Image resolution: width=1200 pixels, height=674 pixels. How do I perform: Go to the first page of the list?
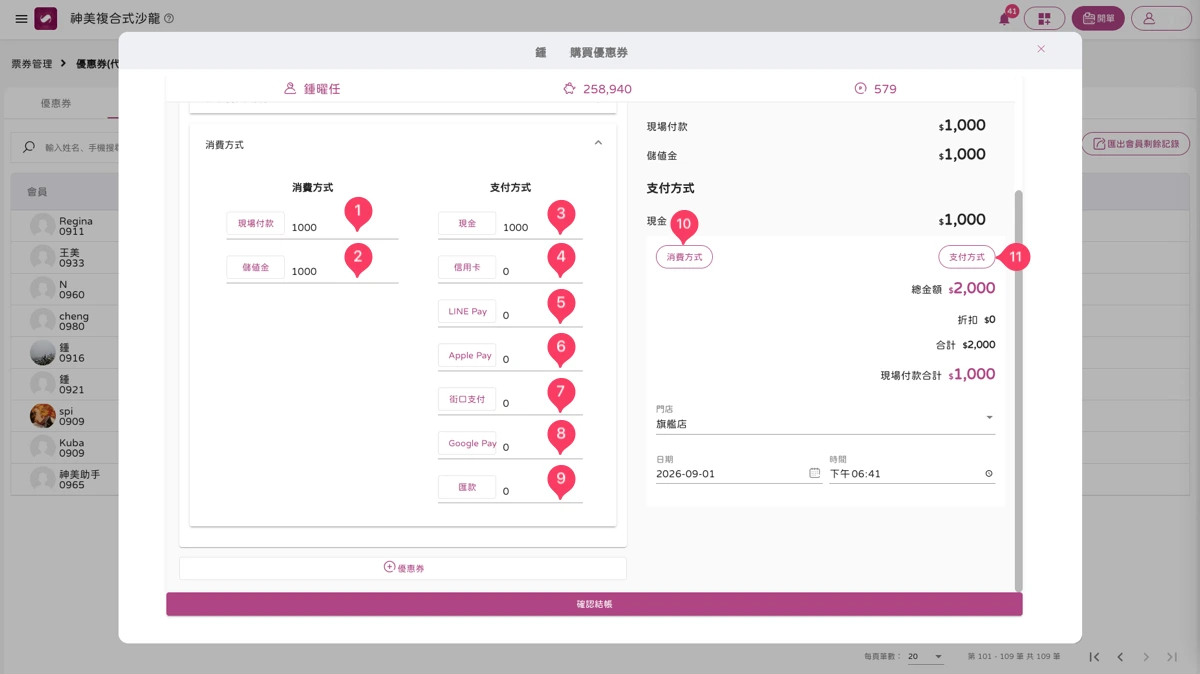click(x=1095, y=657)
